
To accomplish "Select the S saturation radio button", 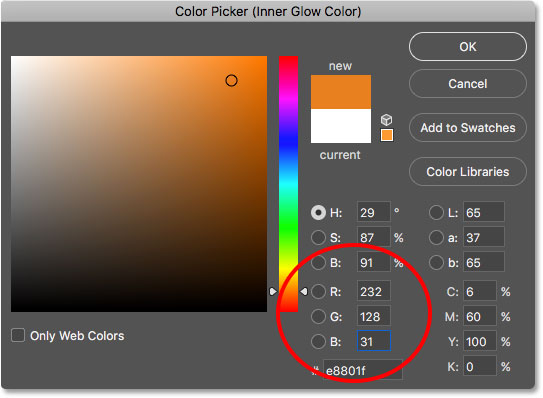I will point(318,238).
